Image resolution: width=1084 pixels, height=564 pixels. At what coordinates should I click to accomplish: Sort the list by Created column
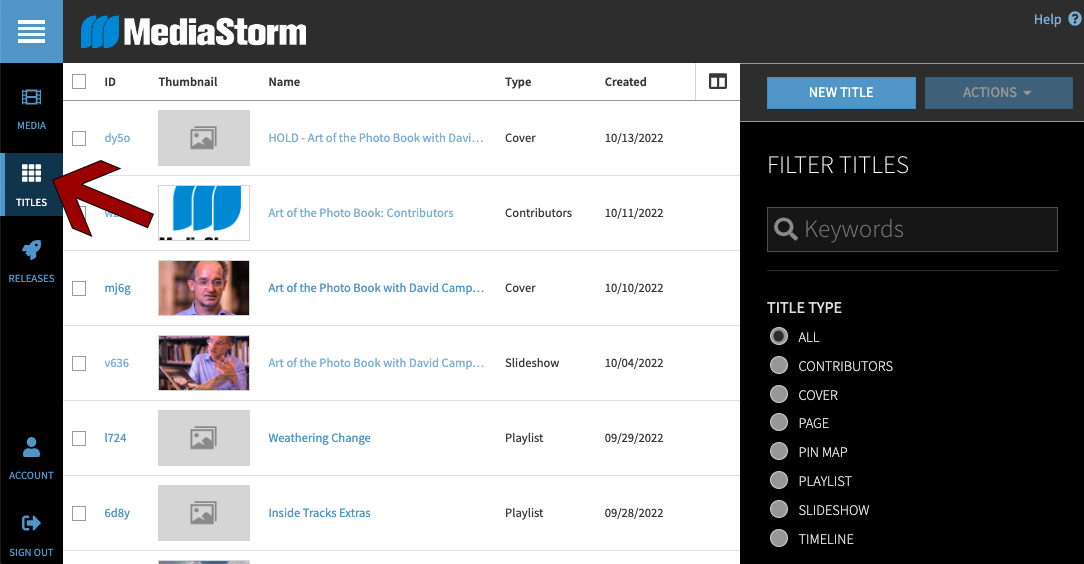point(625,82)
